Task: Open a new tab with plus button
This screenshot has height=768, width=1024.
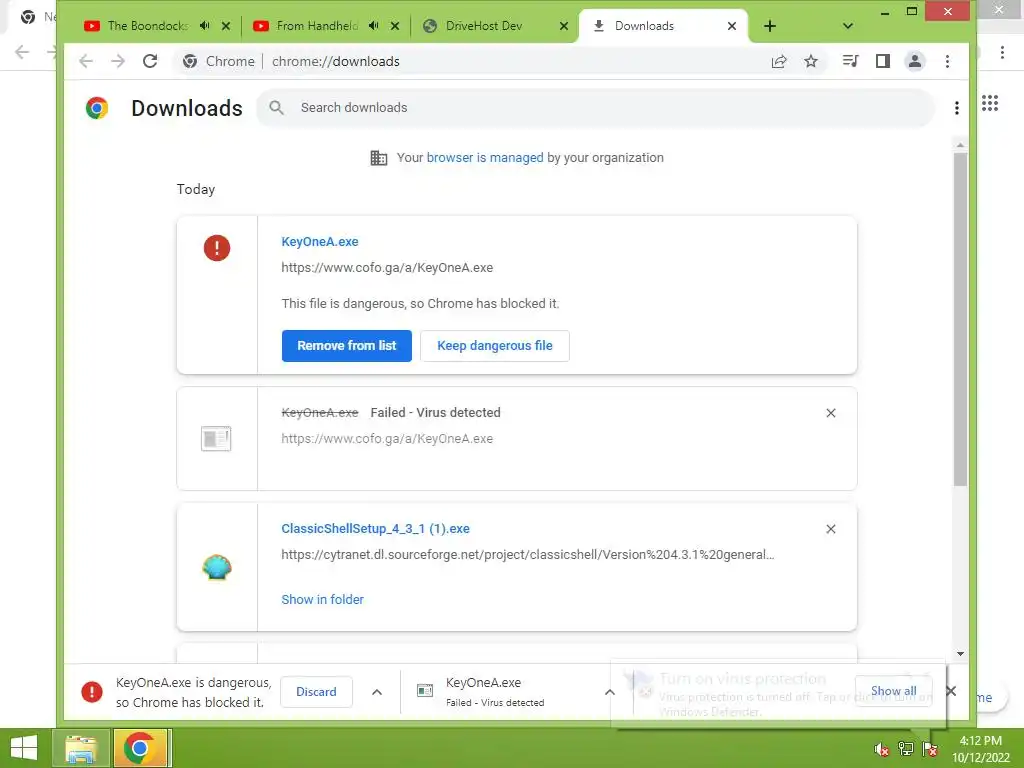Action: 770,26
